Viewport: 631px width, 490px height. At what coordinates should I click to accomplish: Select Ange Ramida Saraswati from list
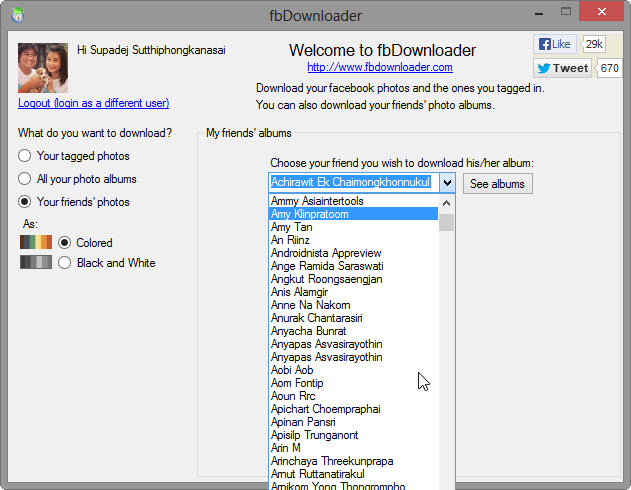point(353,266)
